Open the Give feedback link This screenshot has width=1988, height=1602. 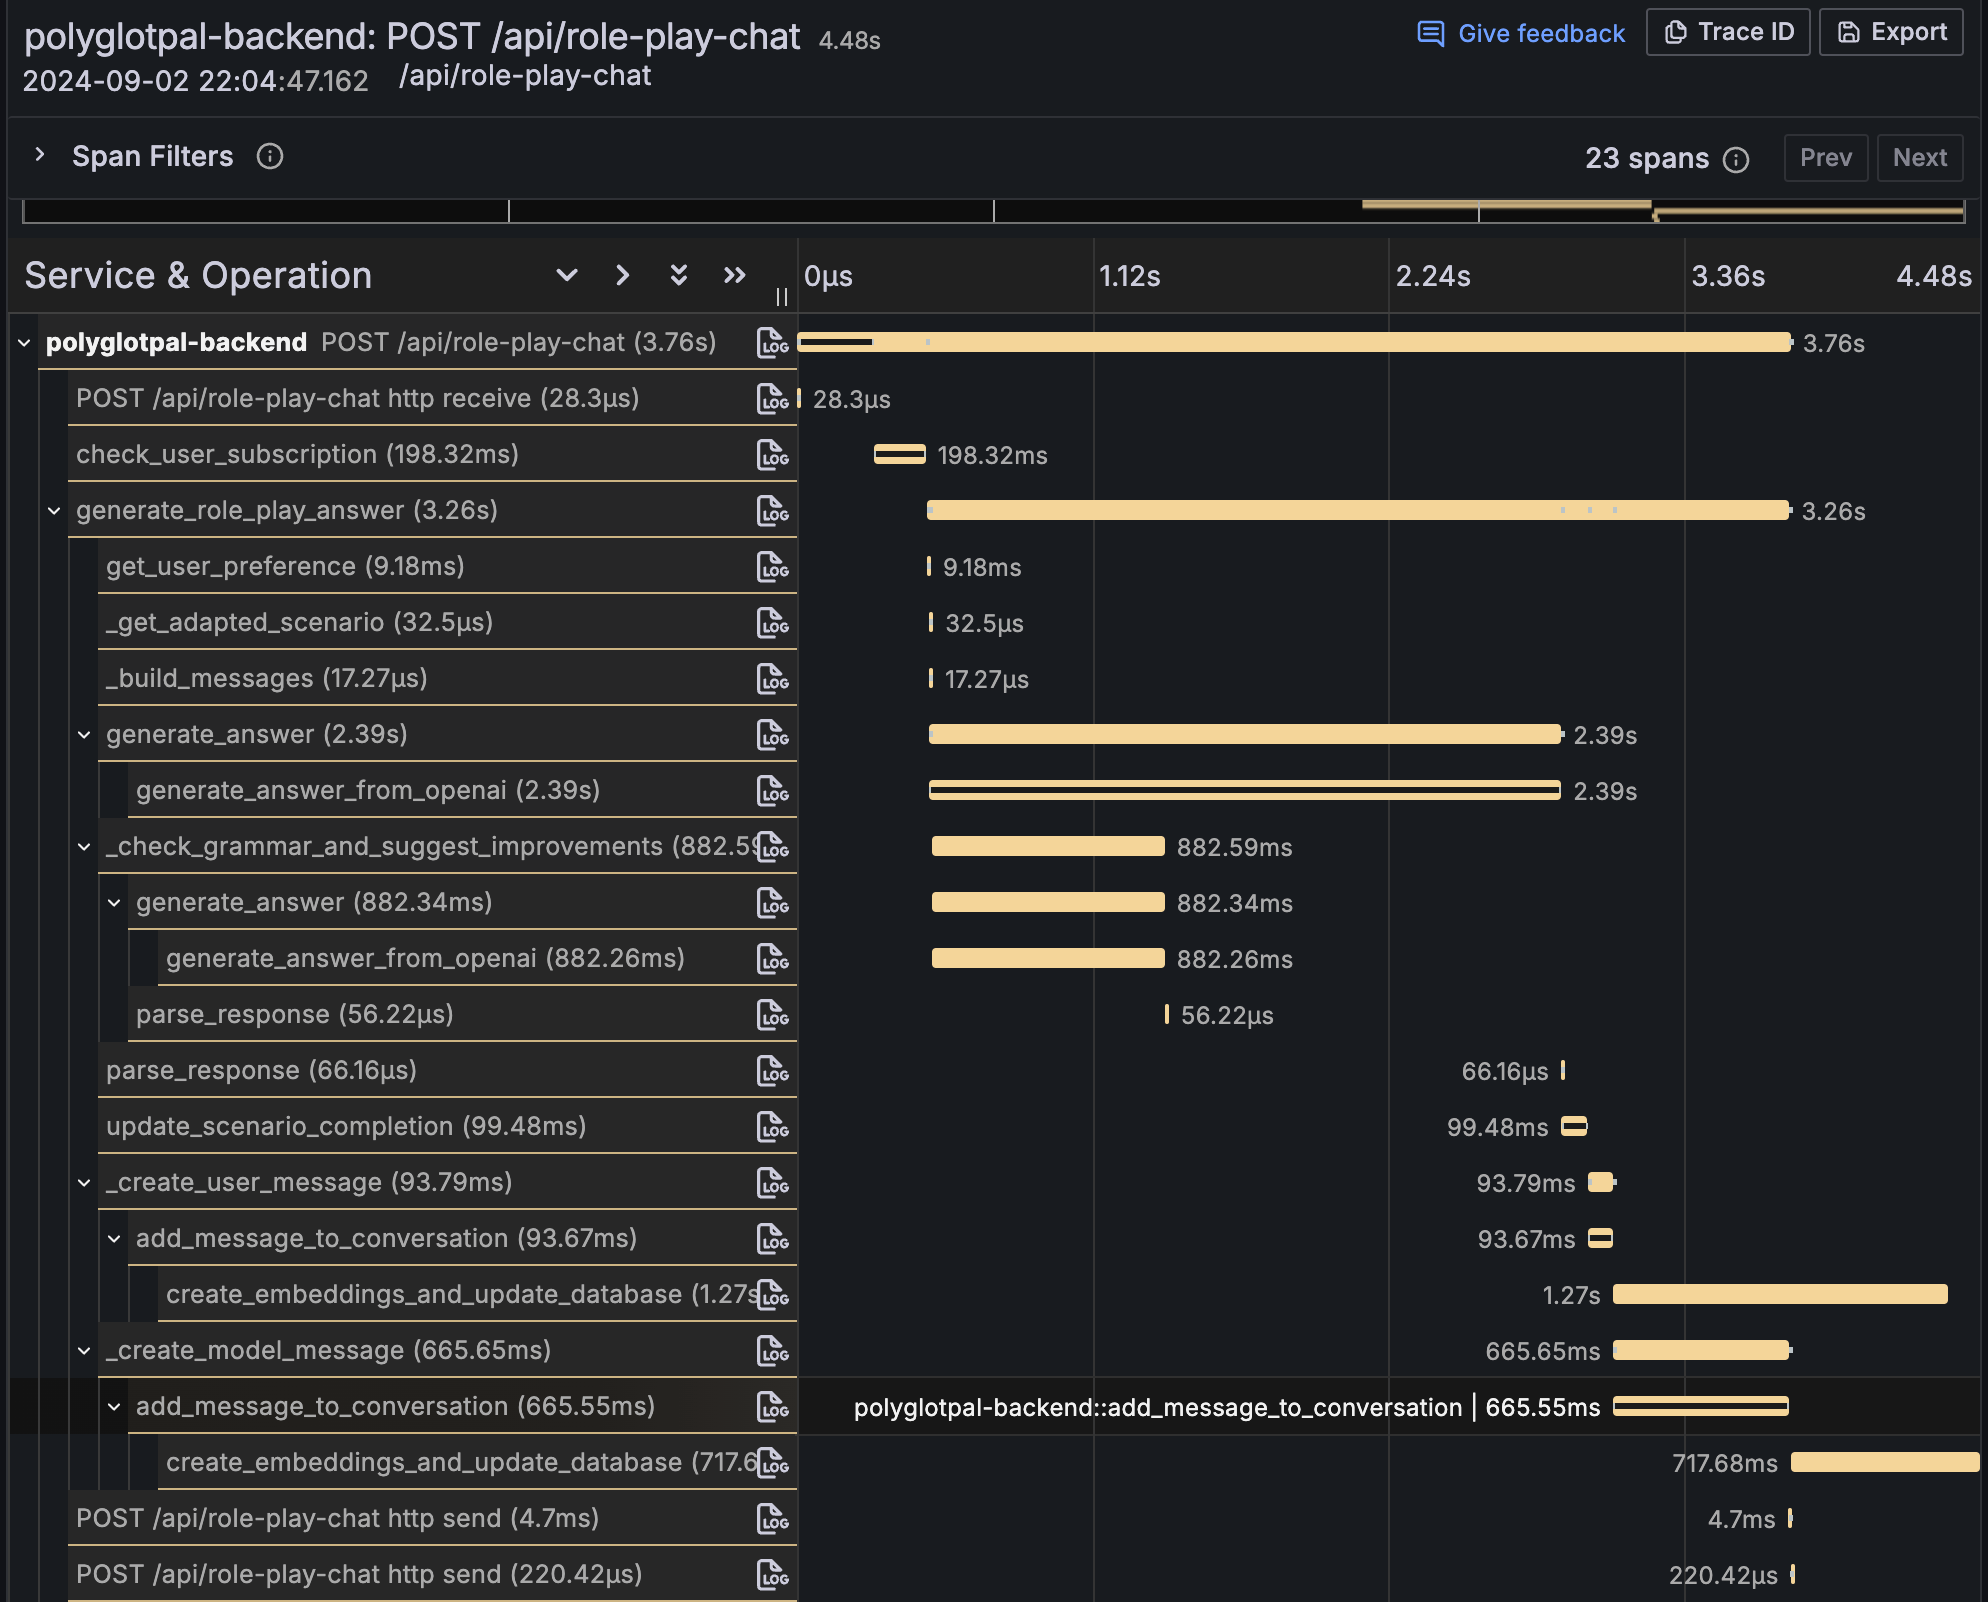point(1521,34)
